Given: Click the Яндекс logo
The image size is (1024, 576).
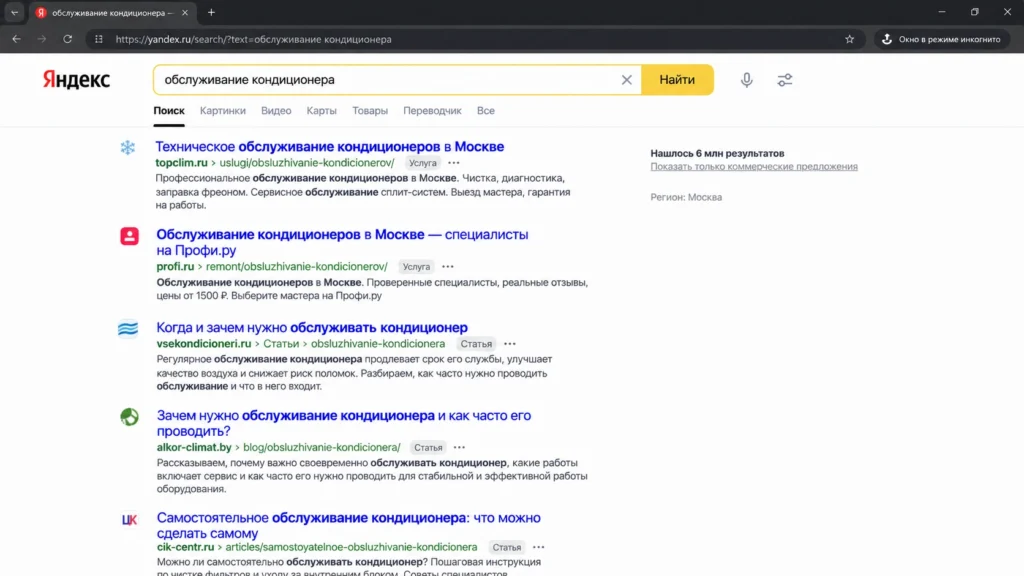Looking at the screenshot, I should click(76, 80).
